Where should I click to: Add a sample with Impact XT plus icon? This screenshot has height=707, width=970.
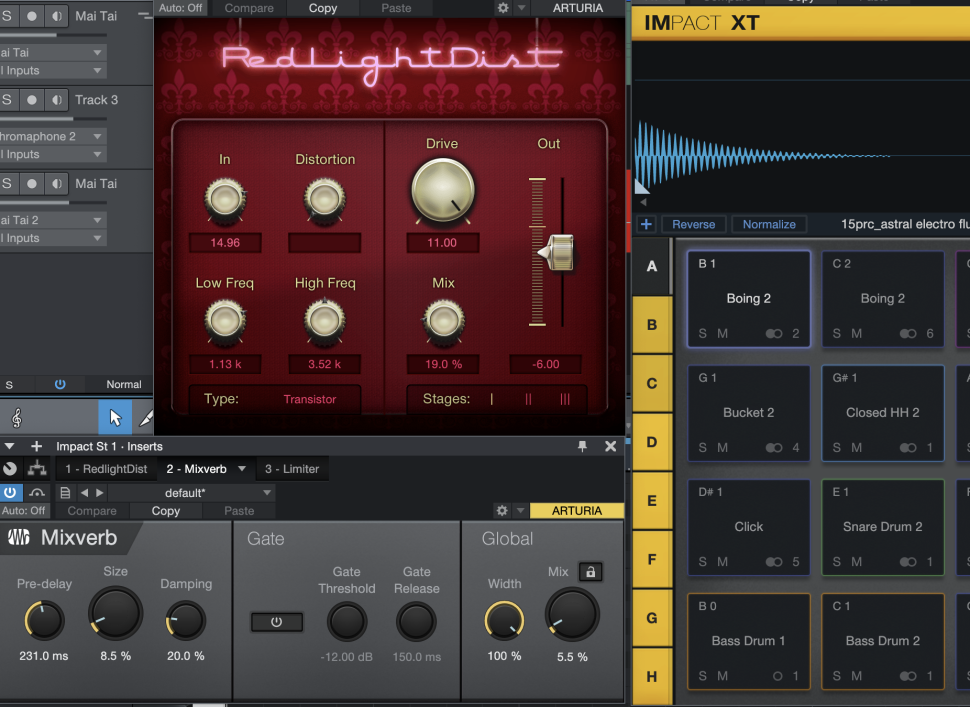[x=646, y=225]
